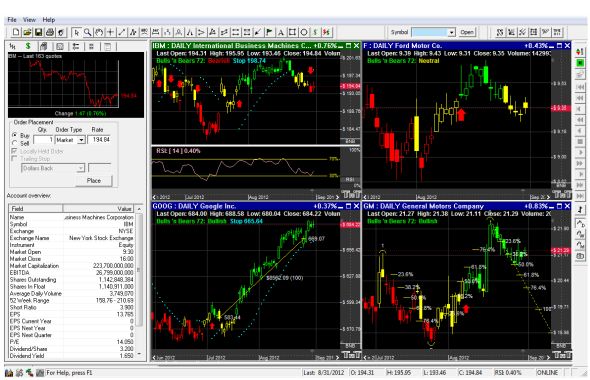Image resolution: width=590 pixels, height=380 pixels.
Task: Select the green flag marker tool
Action: 269,32
